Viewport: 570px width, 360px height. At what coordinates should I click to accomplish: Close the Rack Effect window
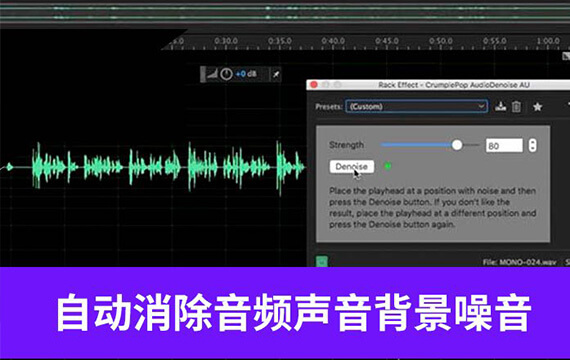coord(314,85)
